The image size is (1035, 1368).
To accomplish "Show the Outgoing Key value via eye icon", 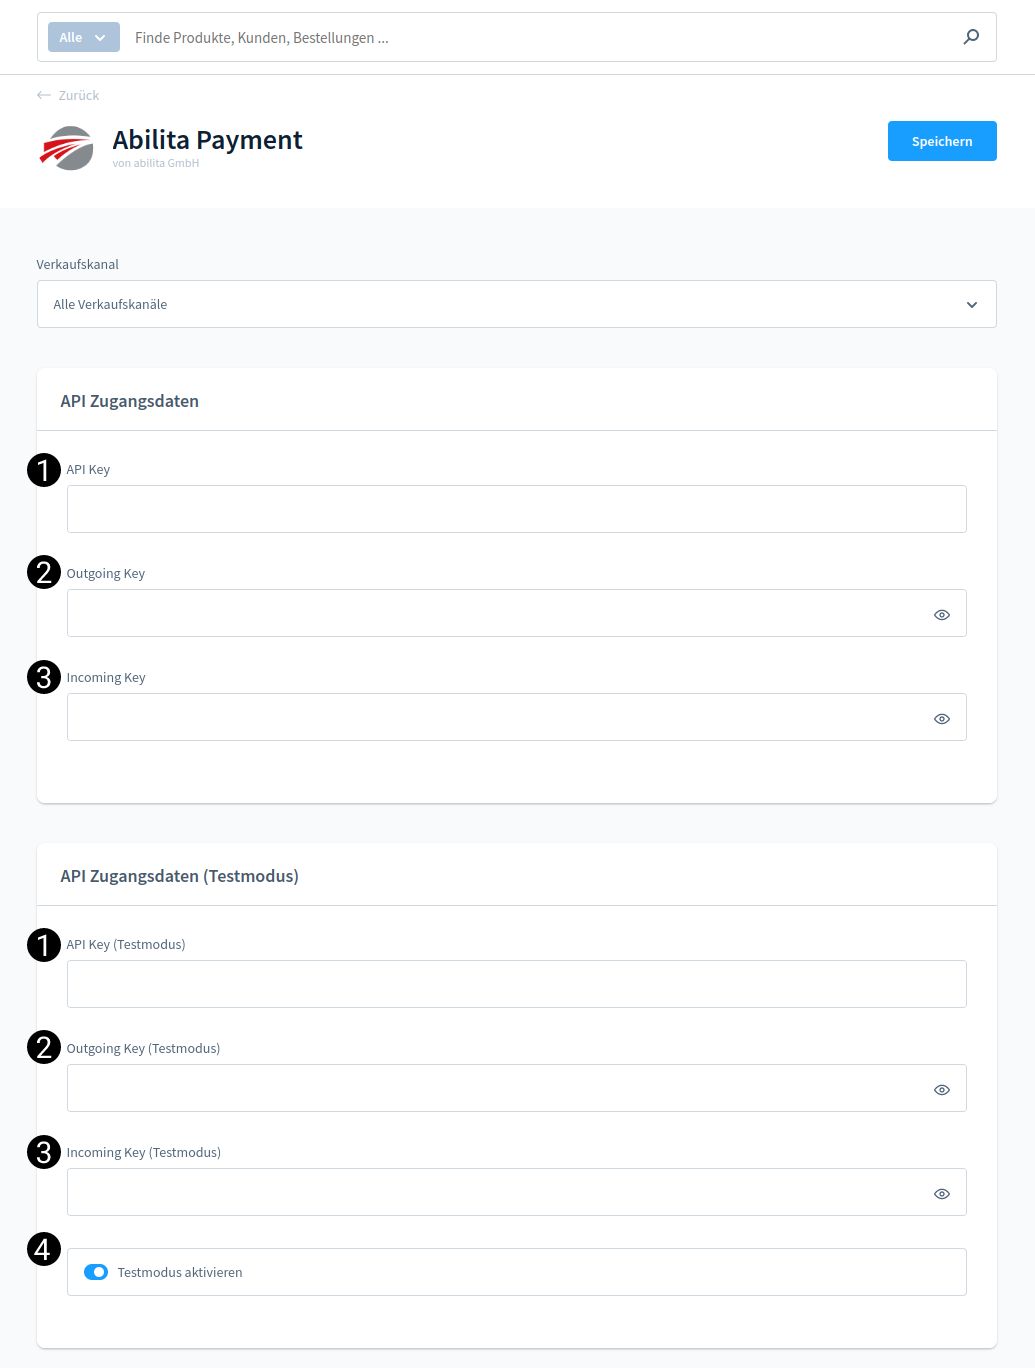I will pyautogui.click(x=942, y=615).
